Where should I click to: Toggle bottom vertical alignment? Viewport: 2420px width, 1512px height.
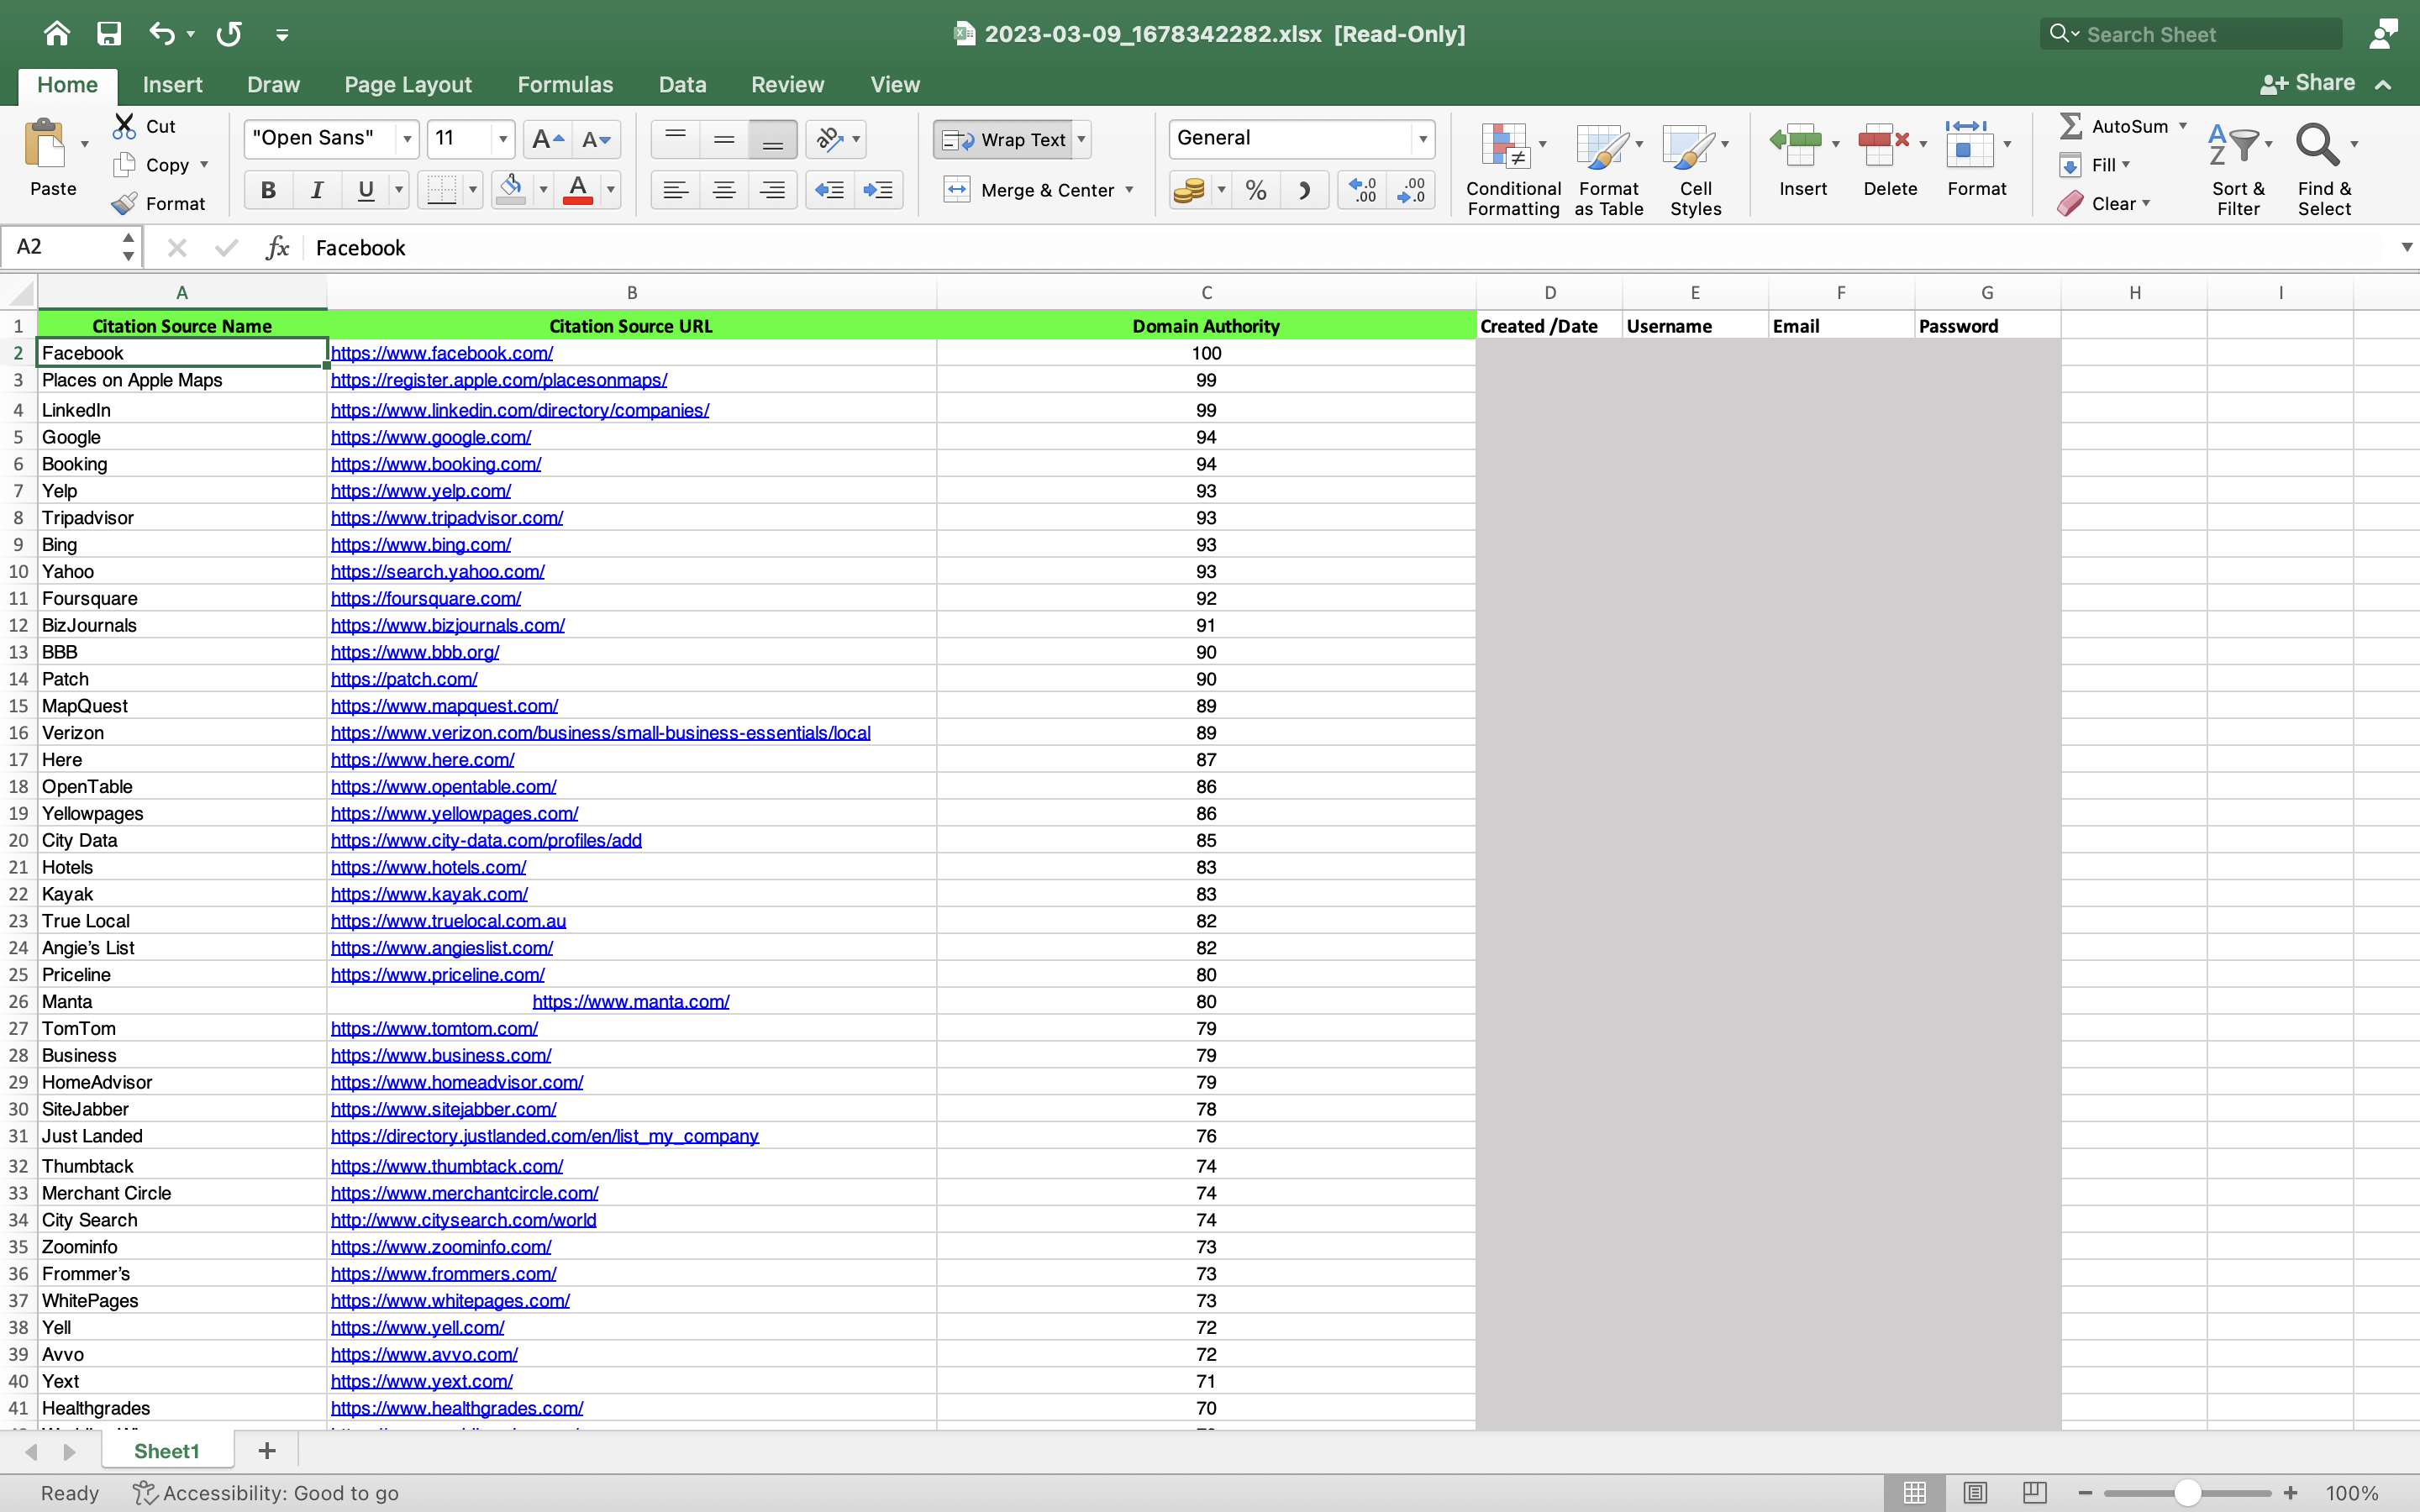772,139
